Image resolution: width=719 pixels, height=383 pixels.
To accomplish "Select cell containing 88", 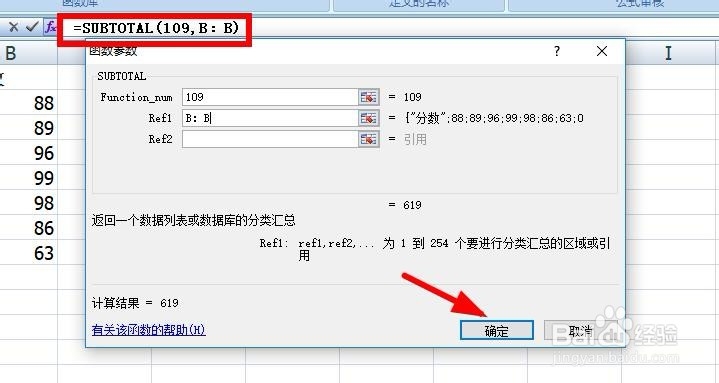I will tap(28, 103).
